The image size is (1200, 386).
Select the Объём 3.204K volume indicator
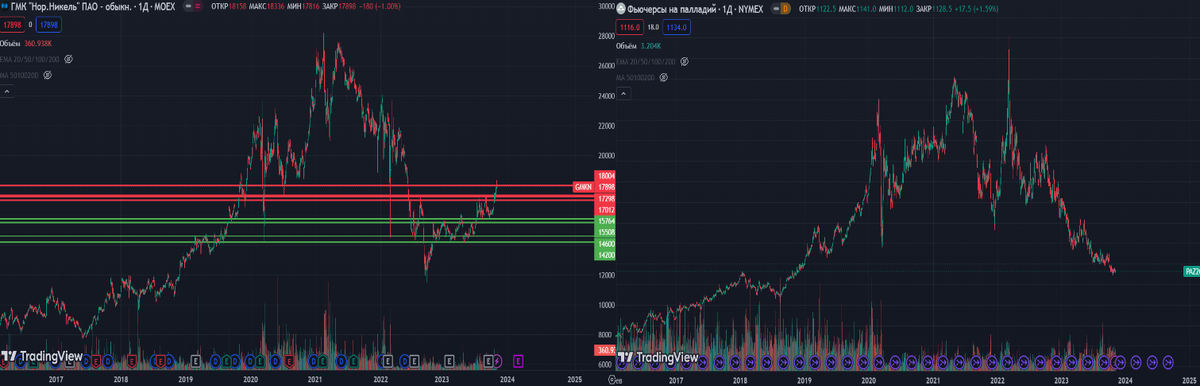pos(639,46)
